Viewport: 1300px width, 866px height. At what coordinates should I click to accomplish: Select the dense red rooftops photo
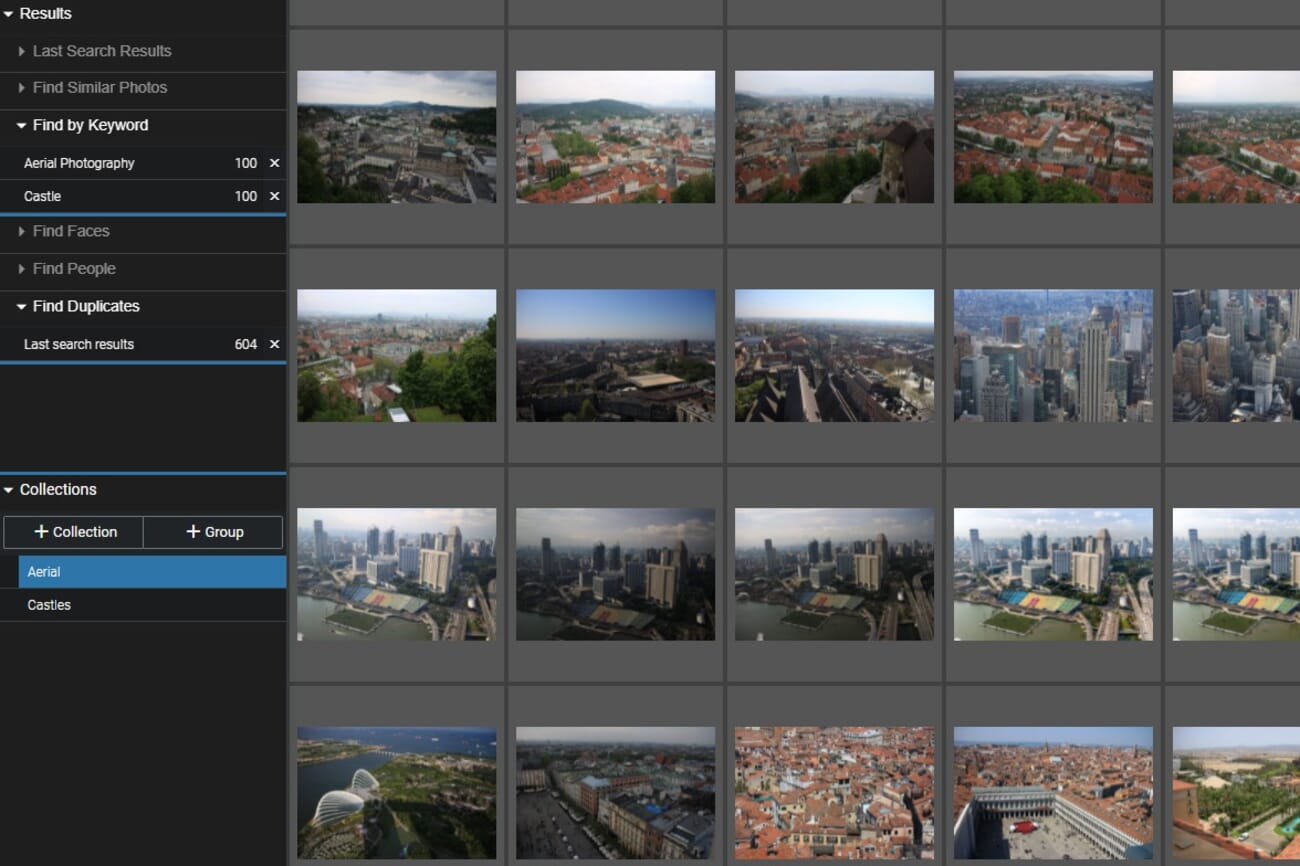click(x=834, y=792)
